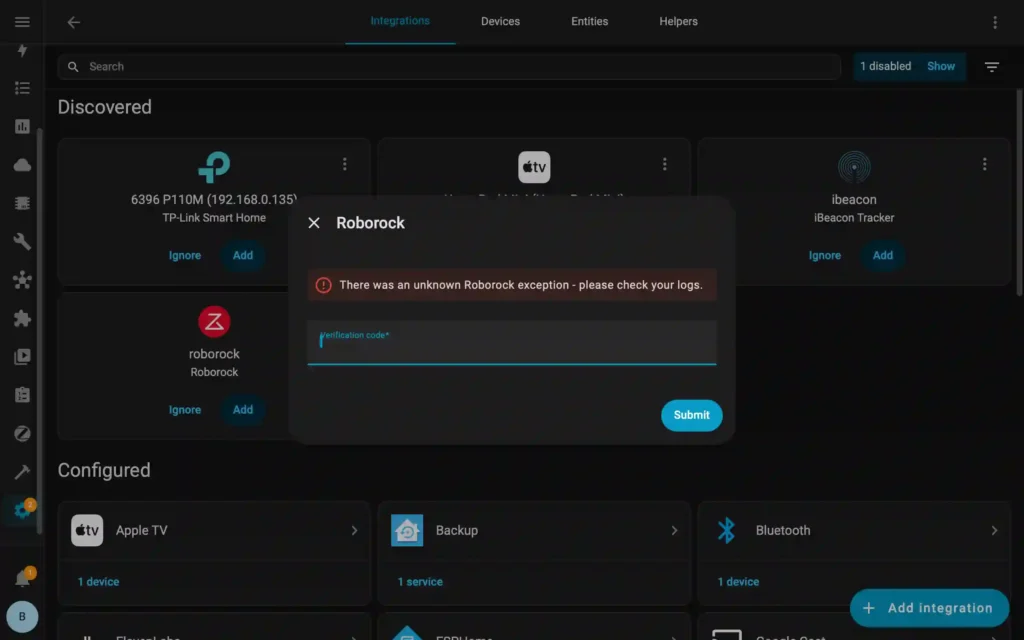Submit the Roborock verification code
This screenshot has width=1024, height=640.
[691, 415]
